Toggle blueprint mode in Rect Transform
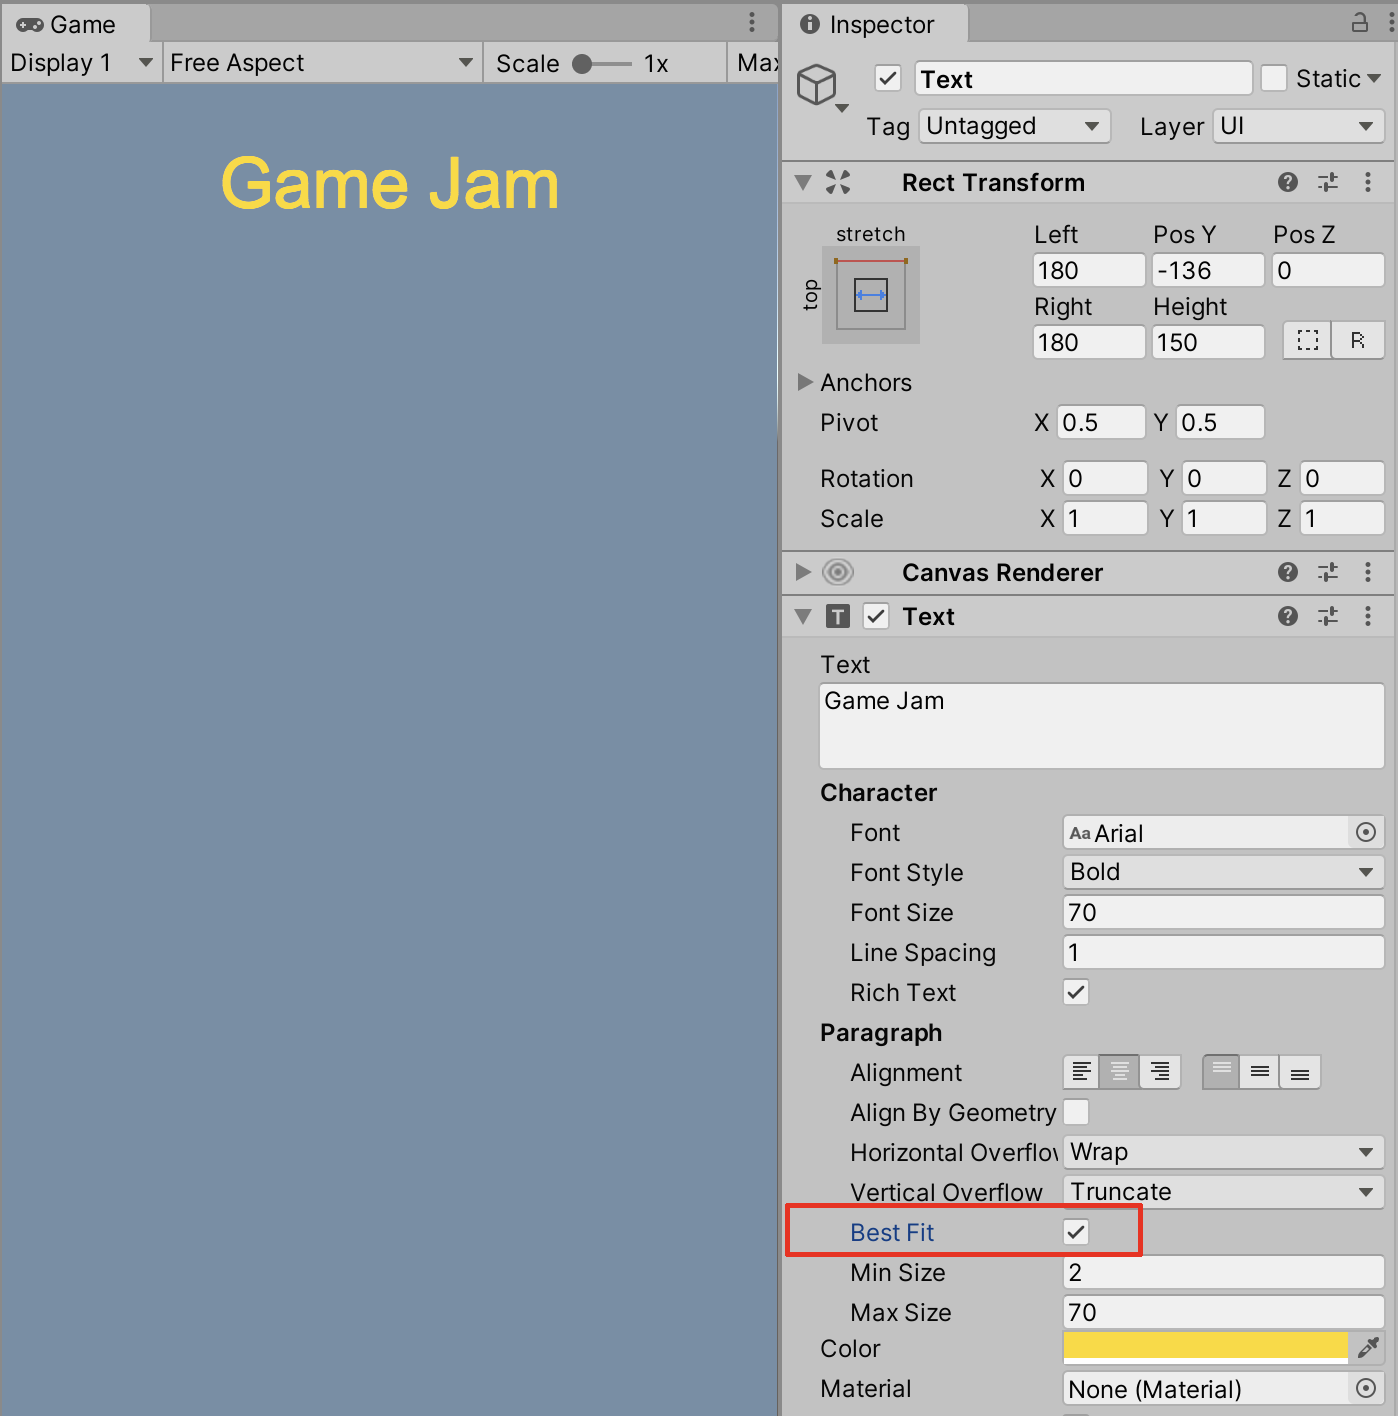 pos(1307,340)
